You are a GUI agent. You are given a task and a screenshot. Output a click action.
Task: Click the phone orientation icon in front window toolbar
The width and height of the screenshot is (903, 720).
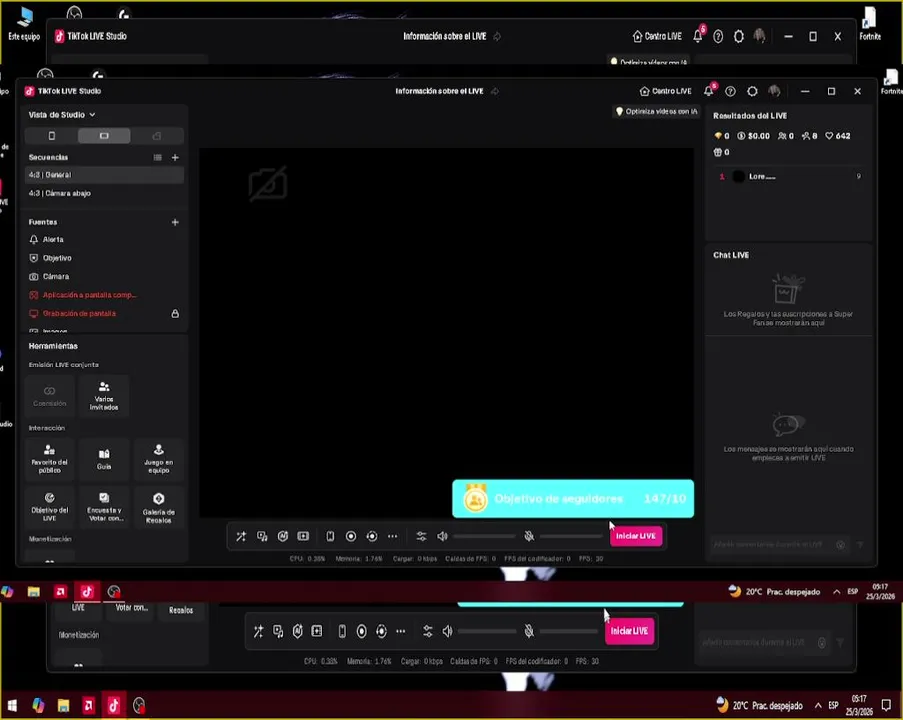(330, 536)
